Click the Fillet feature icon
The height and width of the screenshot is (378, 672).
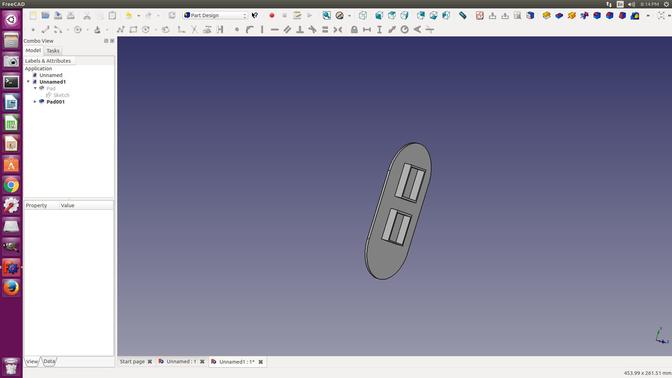(597, 15)
